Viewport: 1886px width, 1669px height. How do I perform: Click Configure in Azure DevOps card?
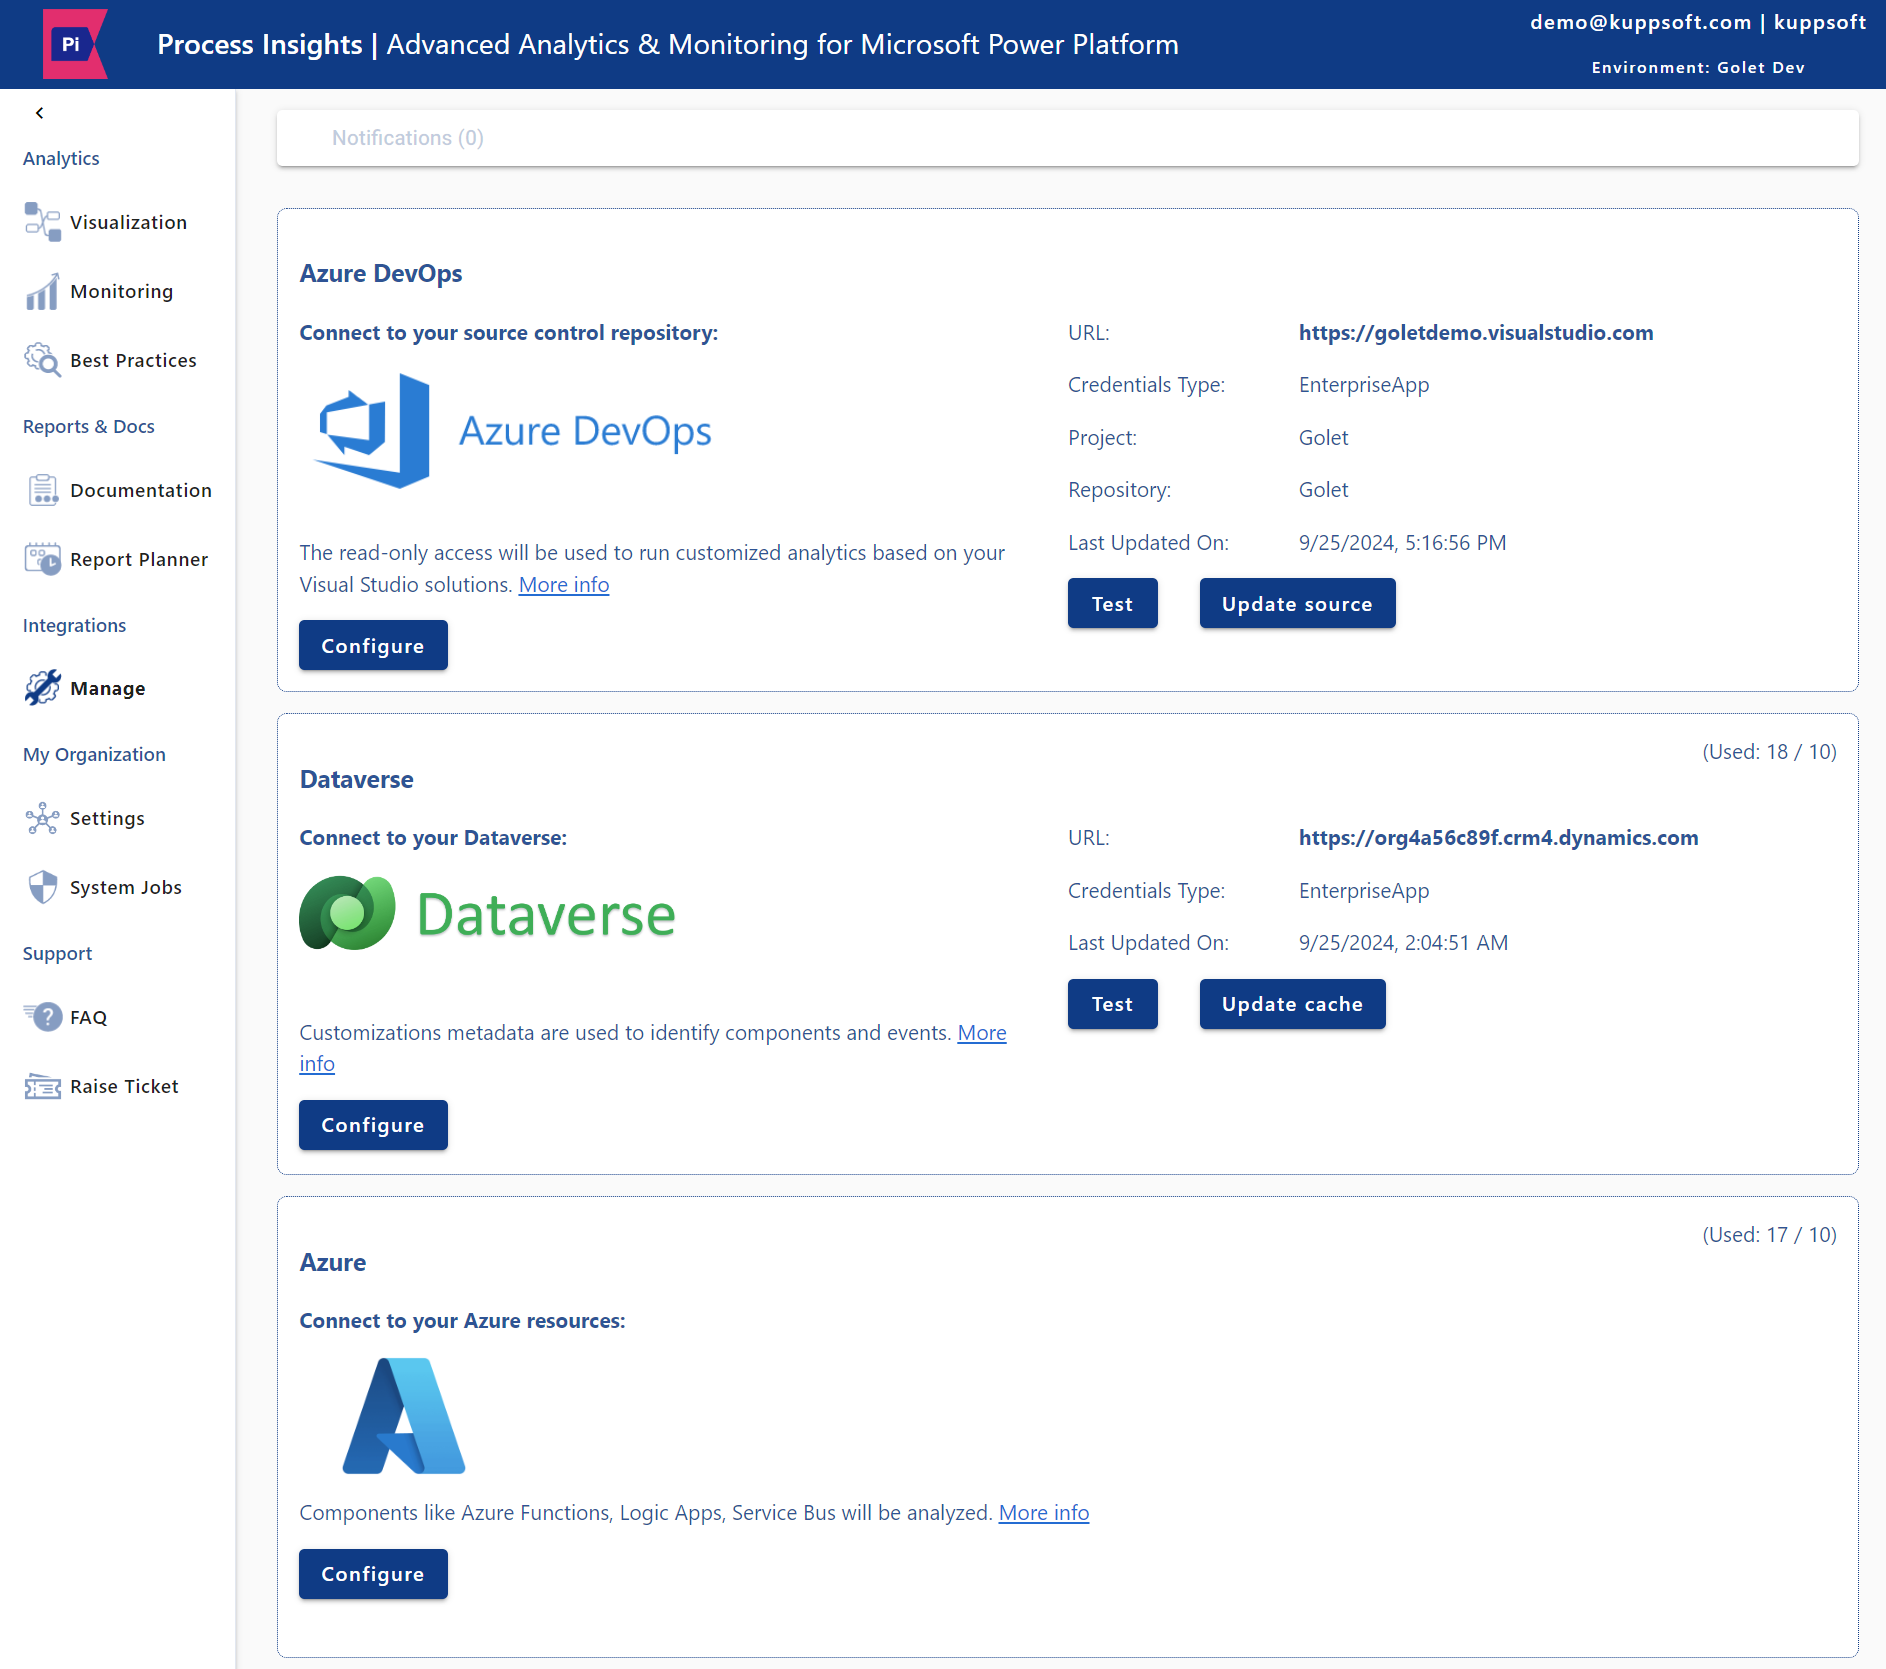[x=373, y=646]
